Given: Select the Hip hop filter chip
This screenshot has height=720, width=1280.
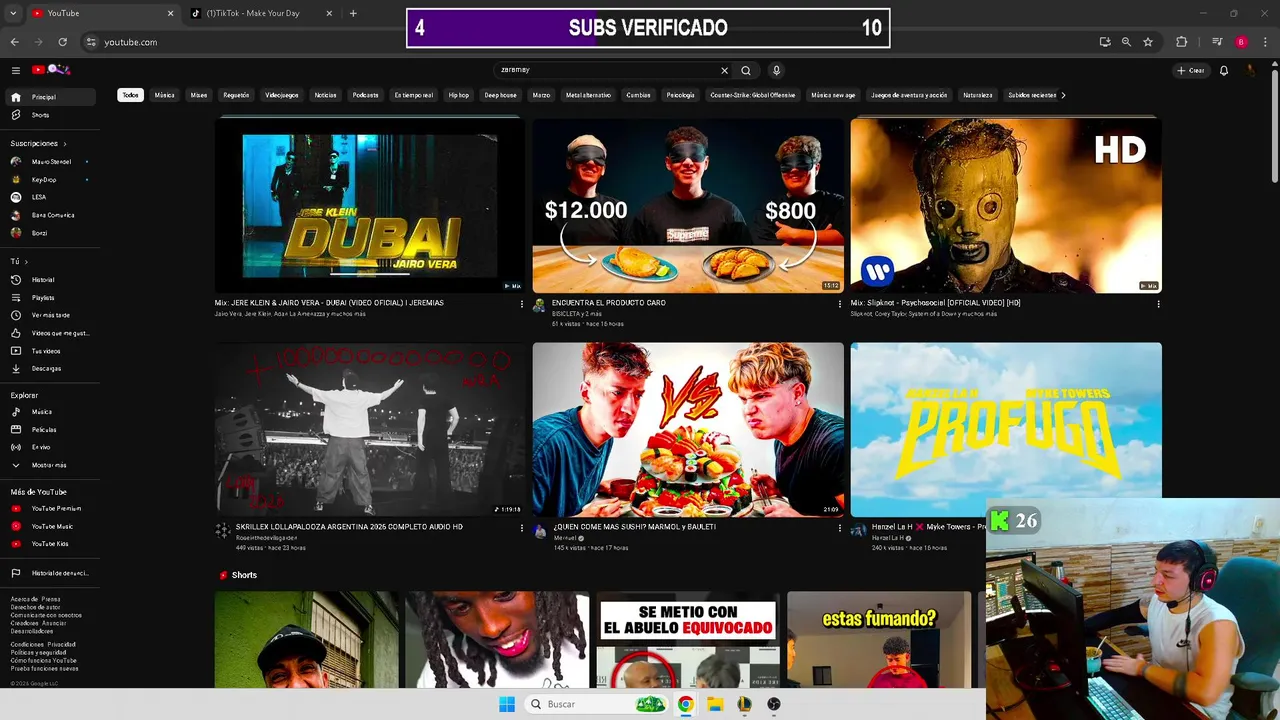Looking at the screenshot, I should point(459,95).
